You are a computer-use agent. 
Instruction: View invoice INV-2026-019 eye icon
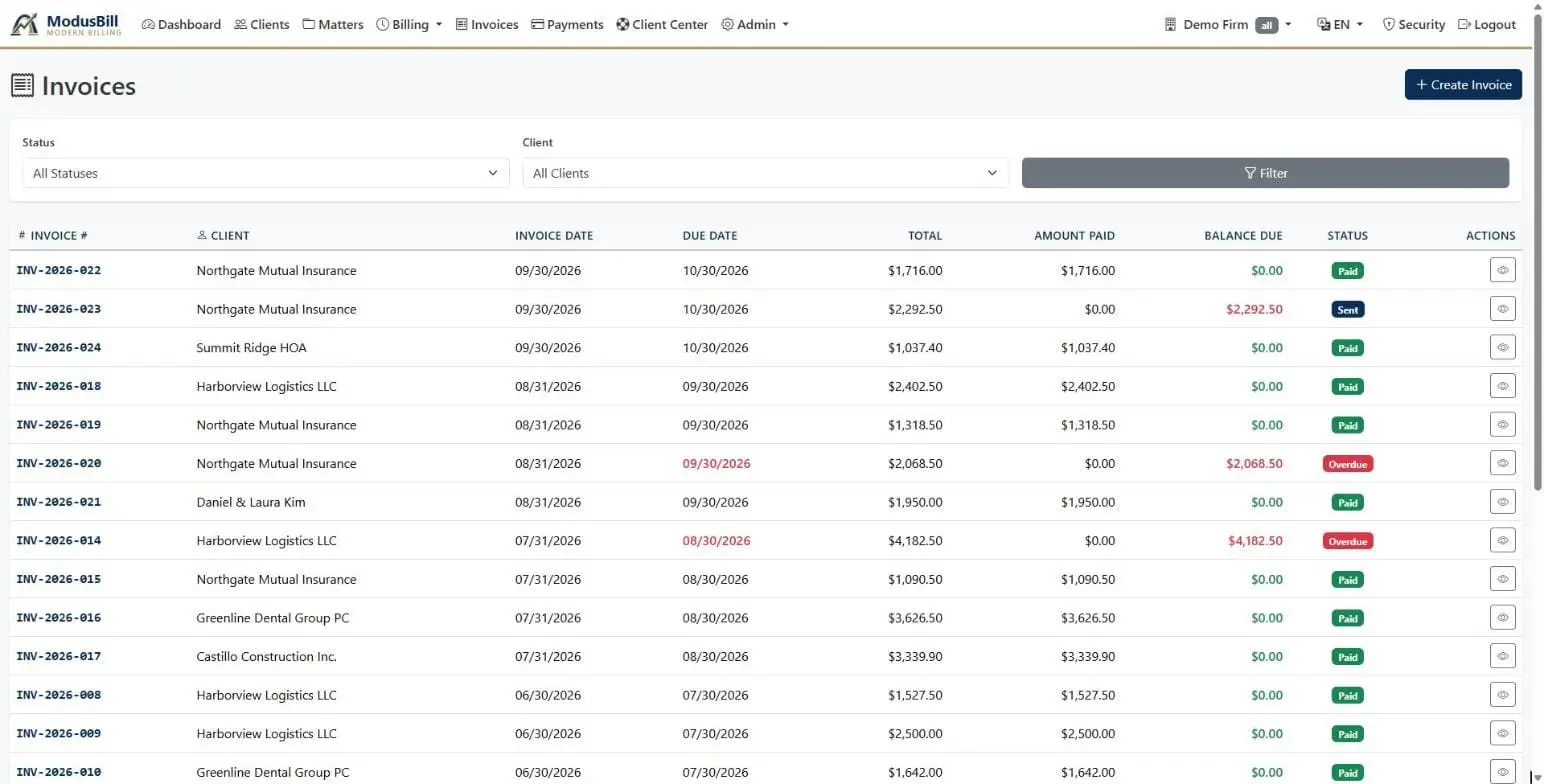pyautogui.click(x=1502, y=425)
